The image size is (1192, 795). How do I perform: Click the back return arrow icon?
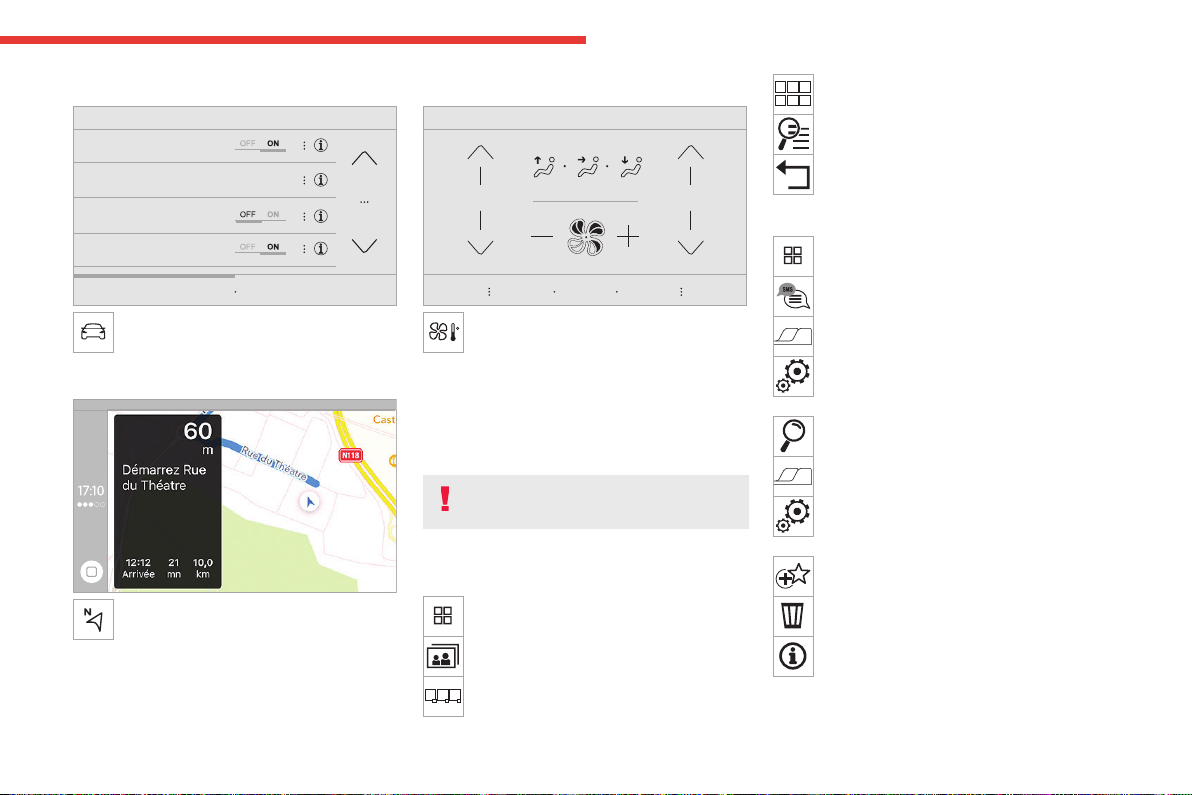click(793, 175)
